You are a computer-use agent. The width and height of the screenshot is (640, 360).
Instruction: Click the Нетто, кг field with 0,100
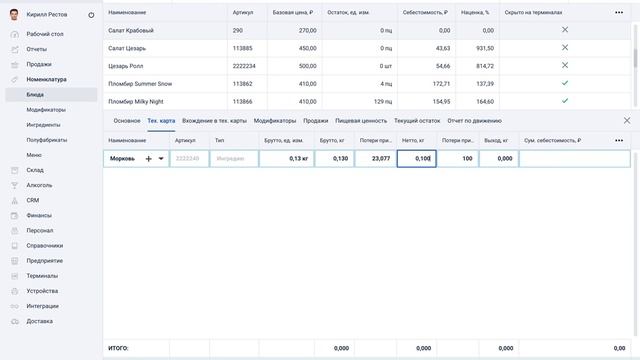pos(417,159)
